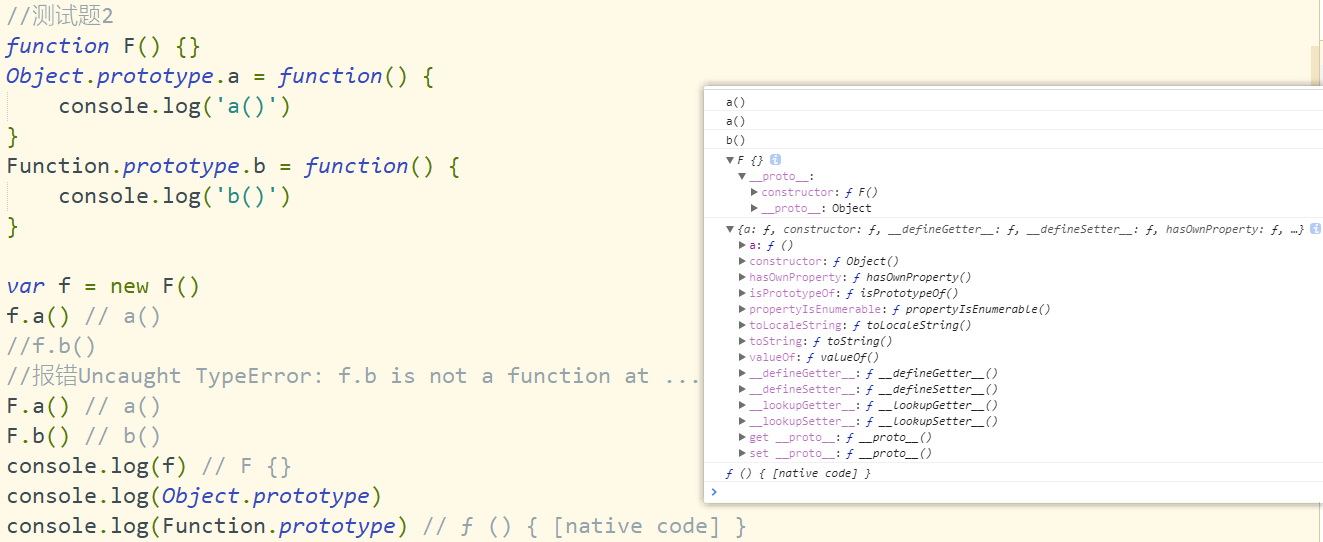This screenshot has height=542, width=1323.
Task: Click the Function.prototype.b assignment line
Action: [x=233, y=166]
